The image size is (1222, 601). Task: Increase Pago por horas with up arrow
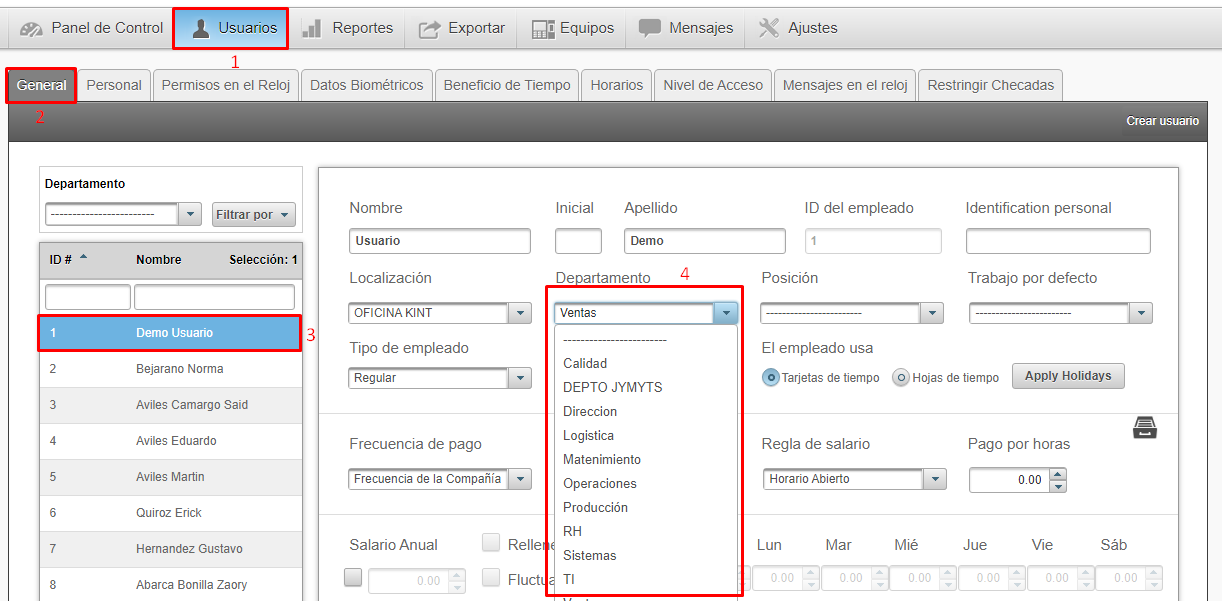click(x=1058, y=474)
